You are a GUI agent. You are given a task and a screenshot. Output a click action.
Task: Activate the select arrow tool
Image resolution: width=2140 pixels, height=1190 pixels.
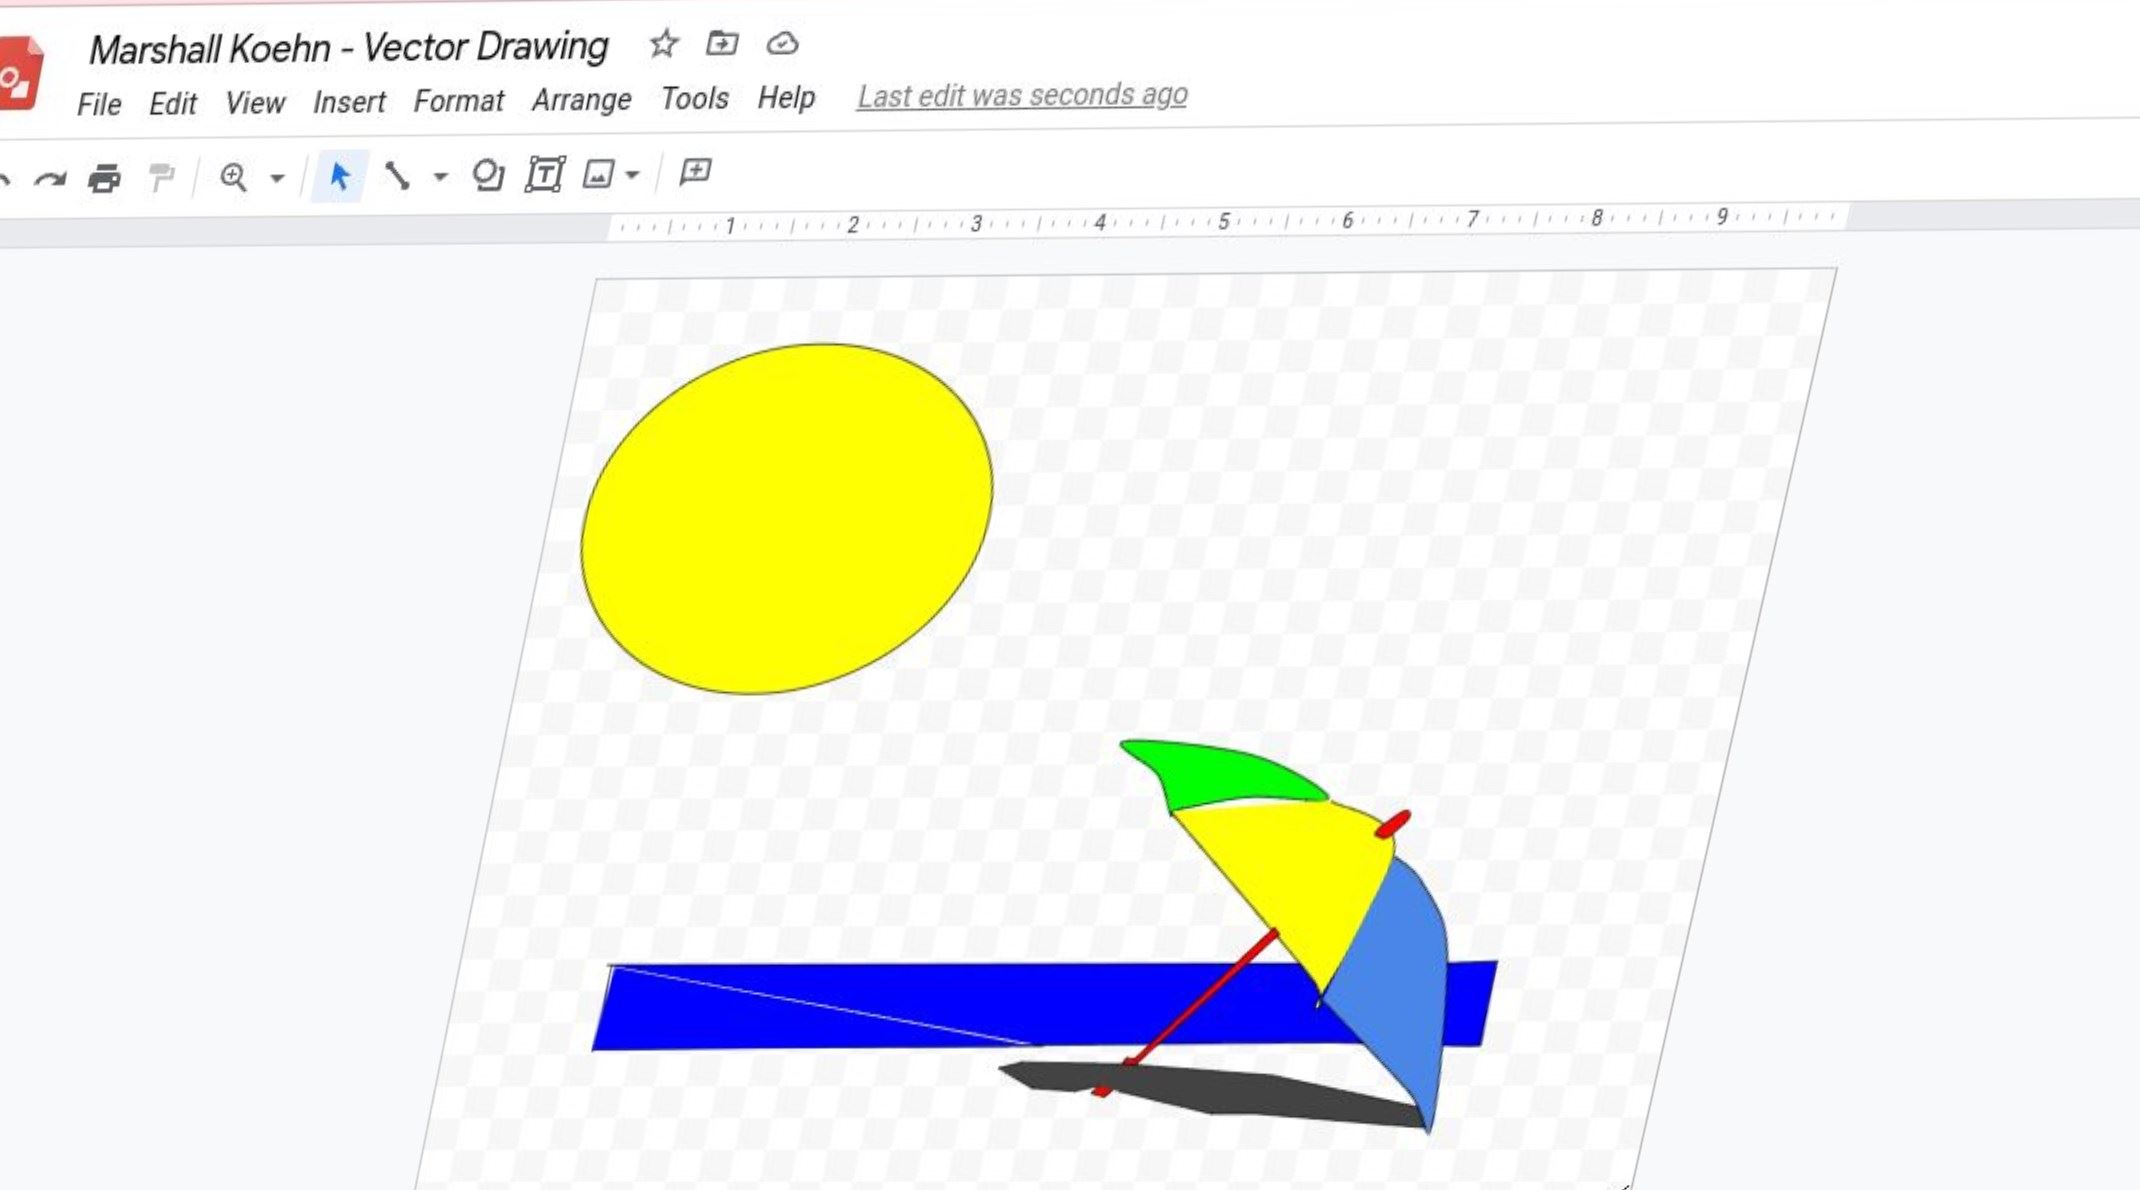339,177
